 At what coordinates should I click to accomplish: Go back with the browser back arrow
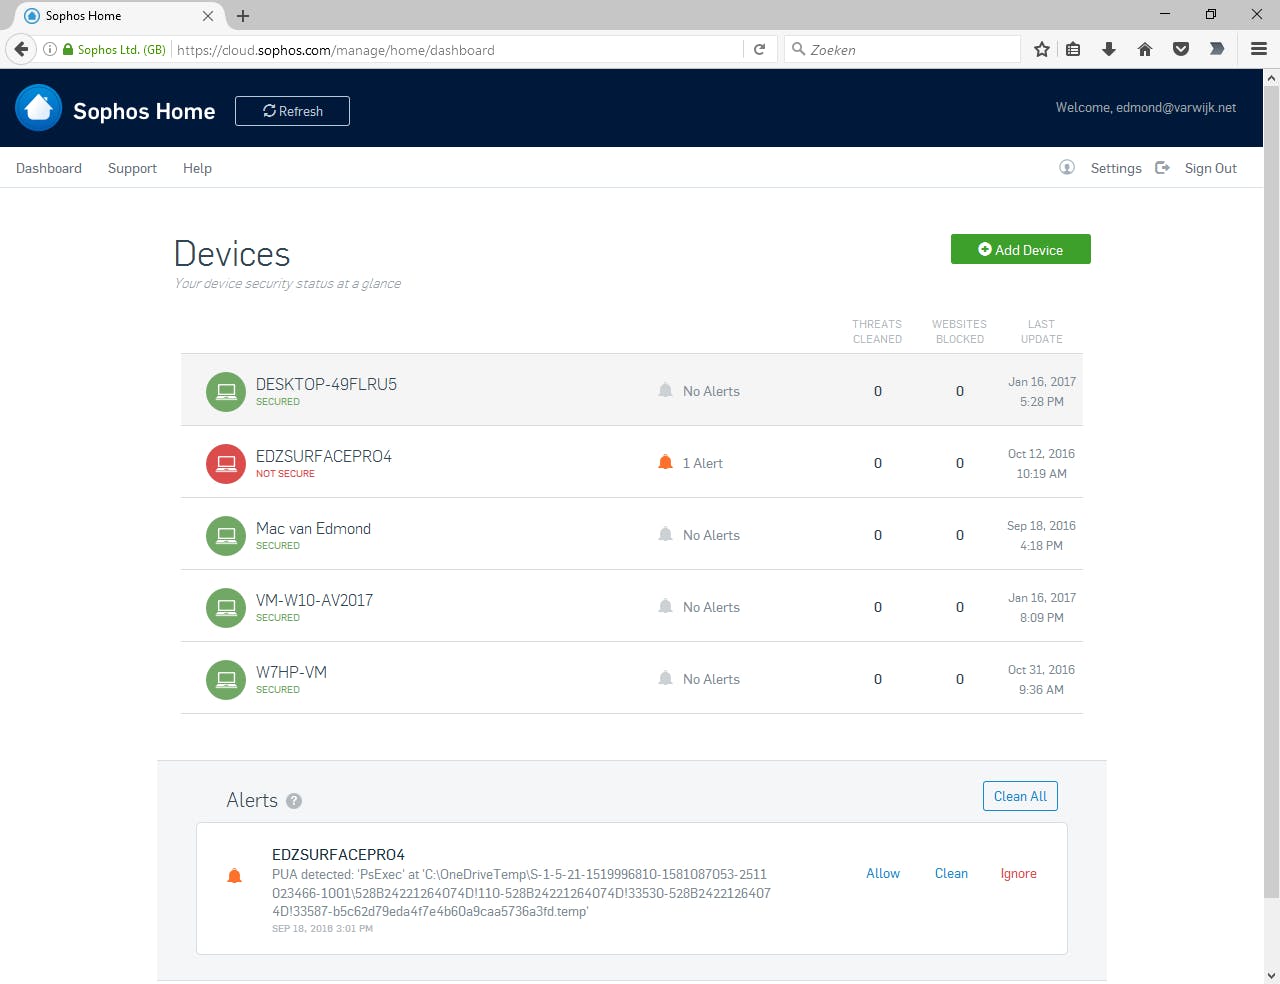(22, 49)
